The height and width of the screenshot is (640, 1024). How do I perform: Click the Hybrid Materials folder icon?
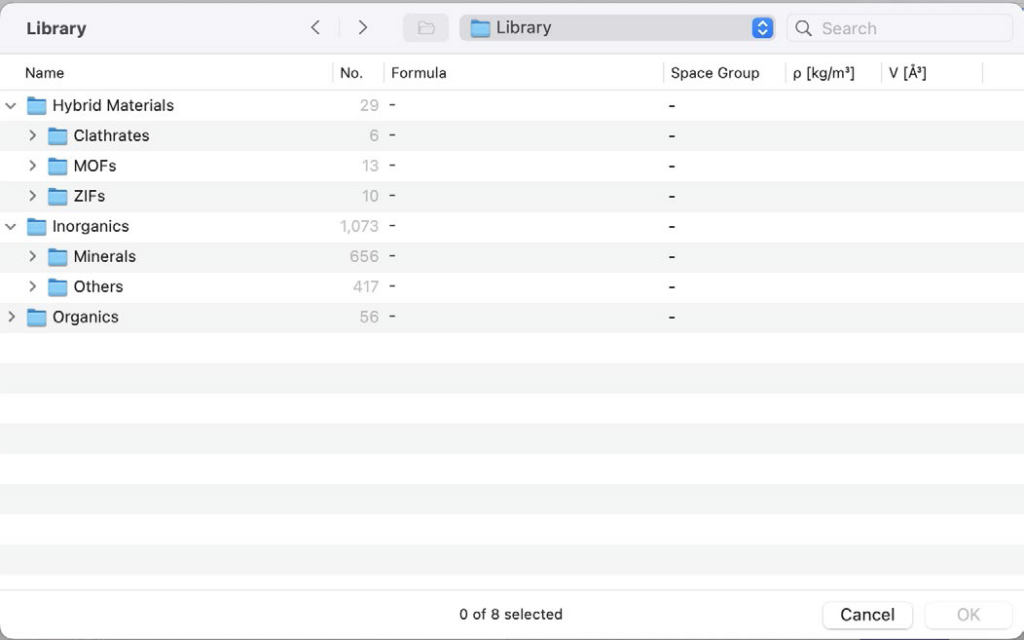coord(37,106)
